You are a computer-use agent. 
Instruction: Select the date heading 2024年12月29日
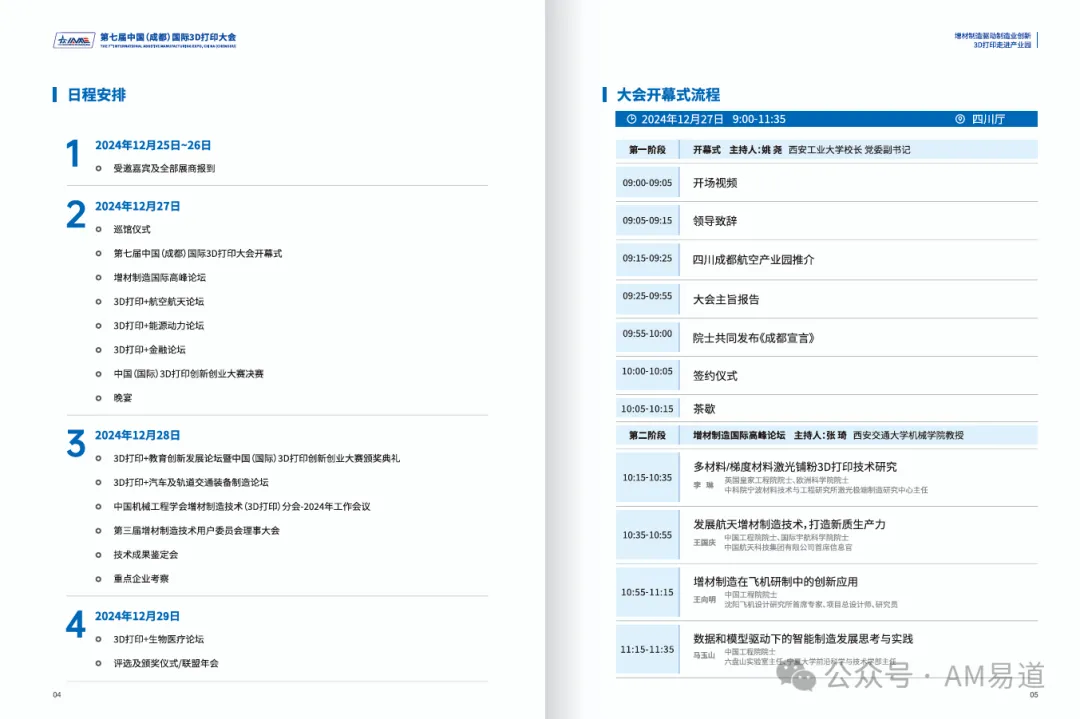(138, 616)
